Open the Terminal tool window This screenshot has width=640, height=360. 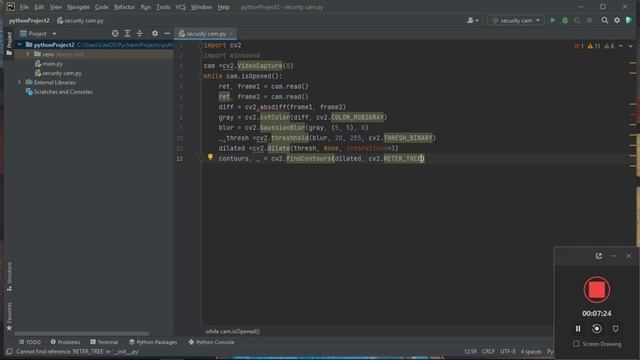[104, 342]
